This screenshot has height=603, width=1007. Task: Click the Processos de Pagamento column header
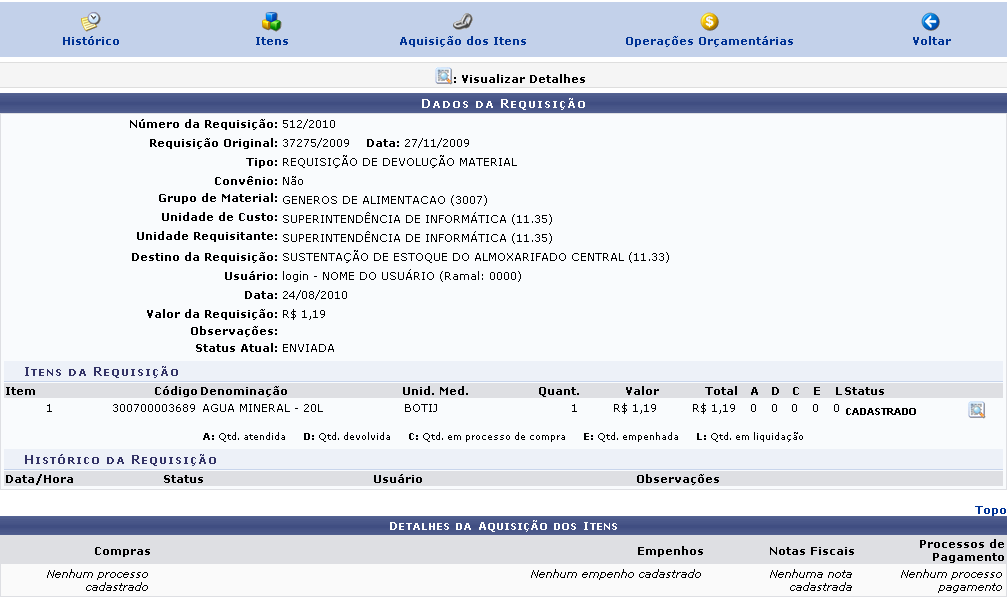[961, 550]
